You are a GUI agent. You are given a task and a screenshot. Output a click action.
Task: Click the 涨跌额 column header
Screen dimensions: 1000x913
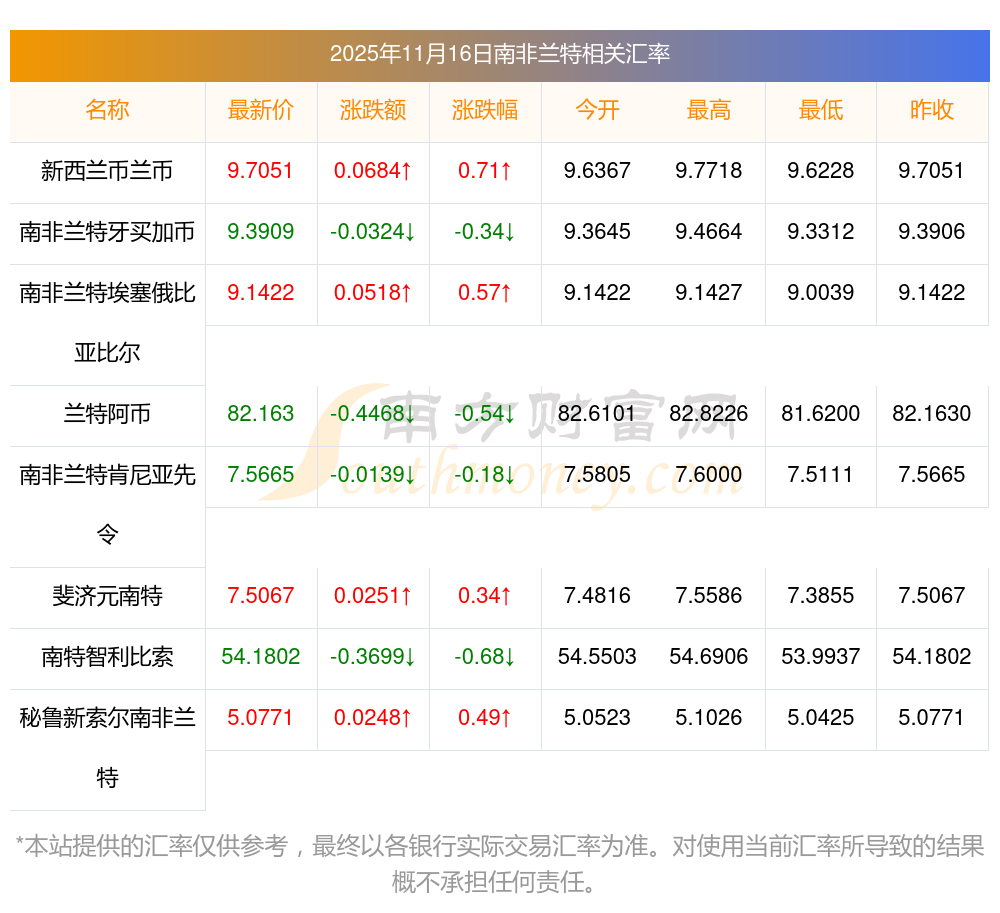pos(373,110)
